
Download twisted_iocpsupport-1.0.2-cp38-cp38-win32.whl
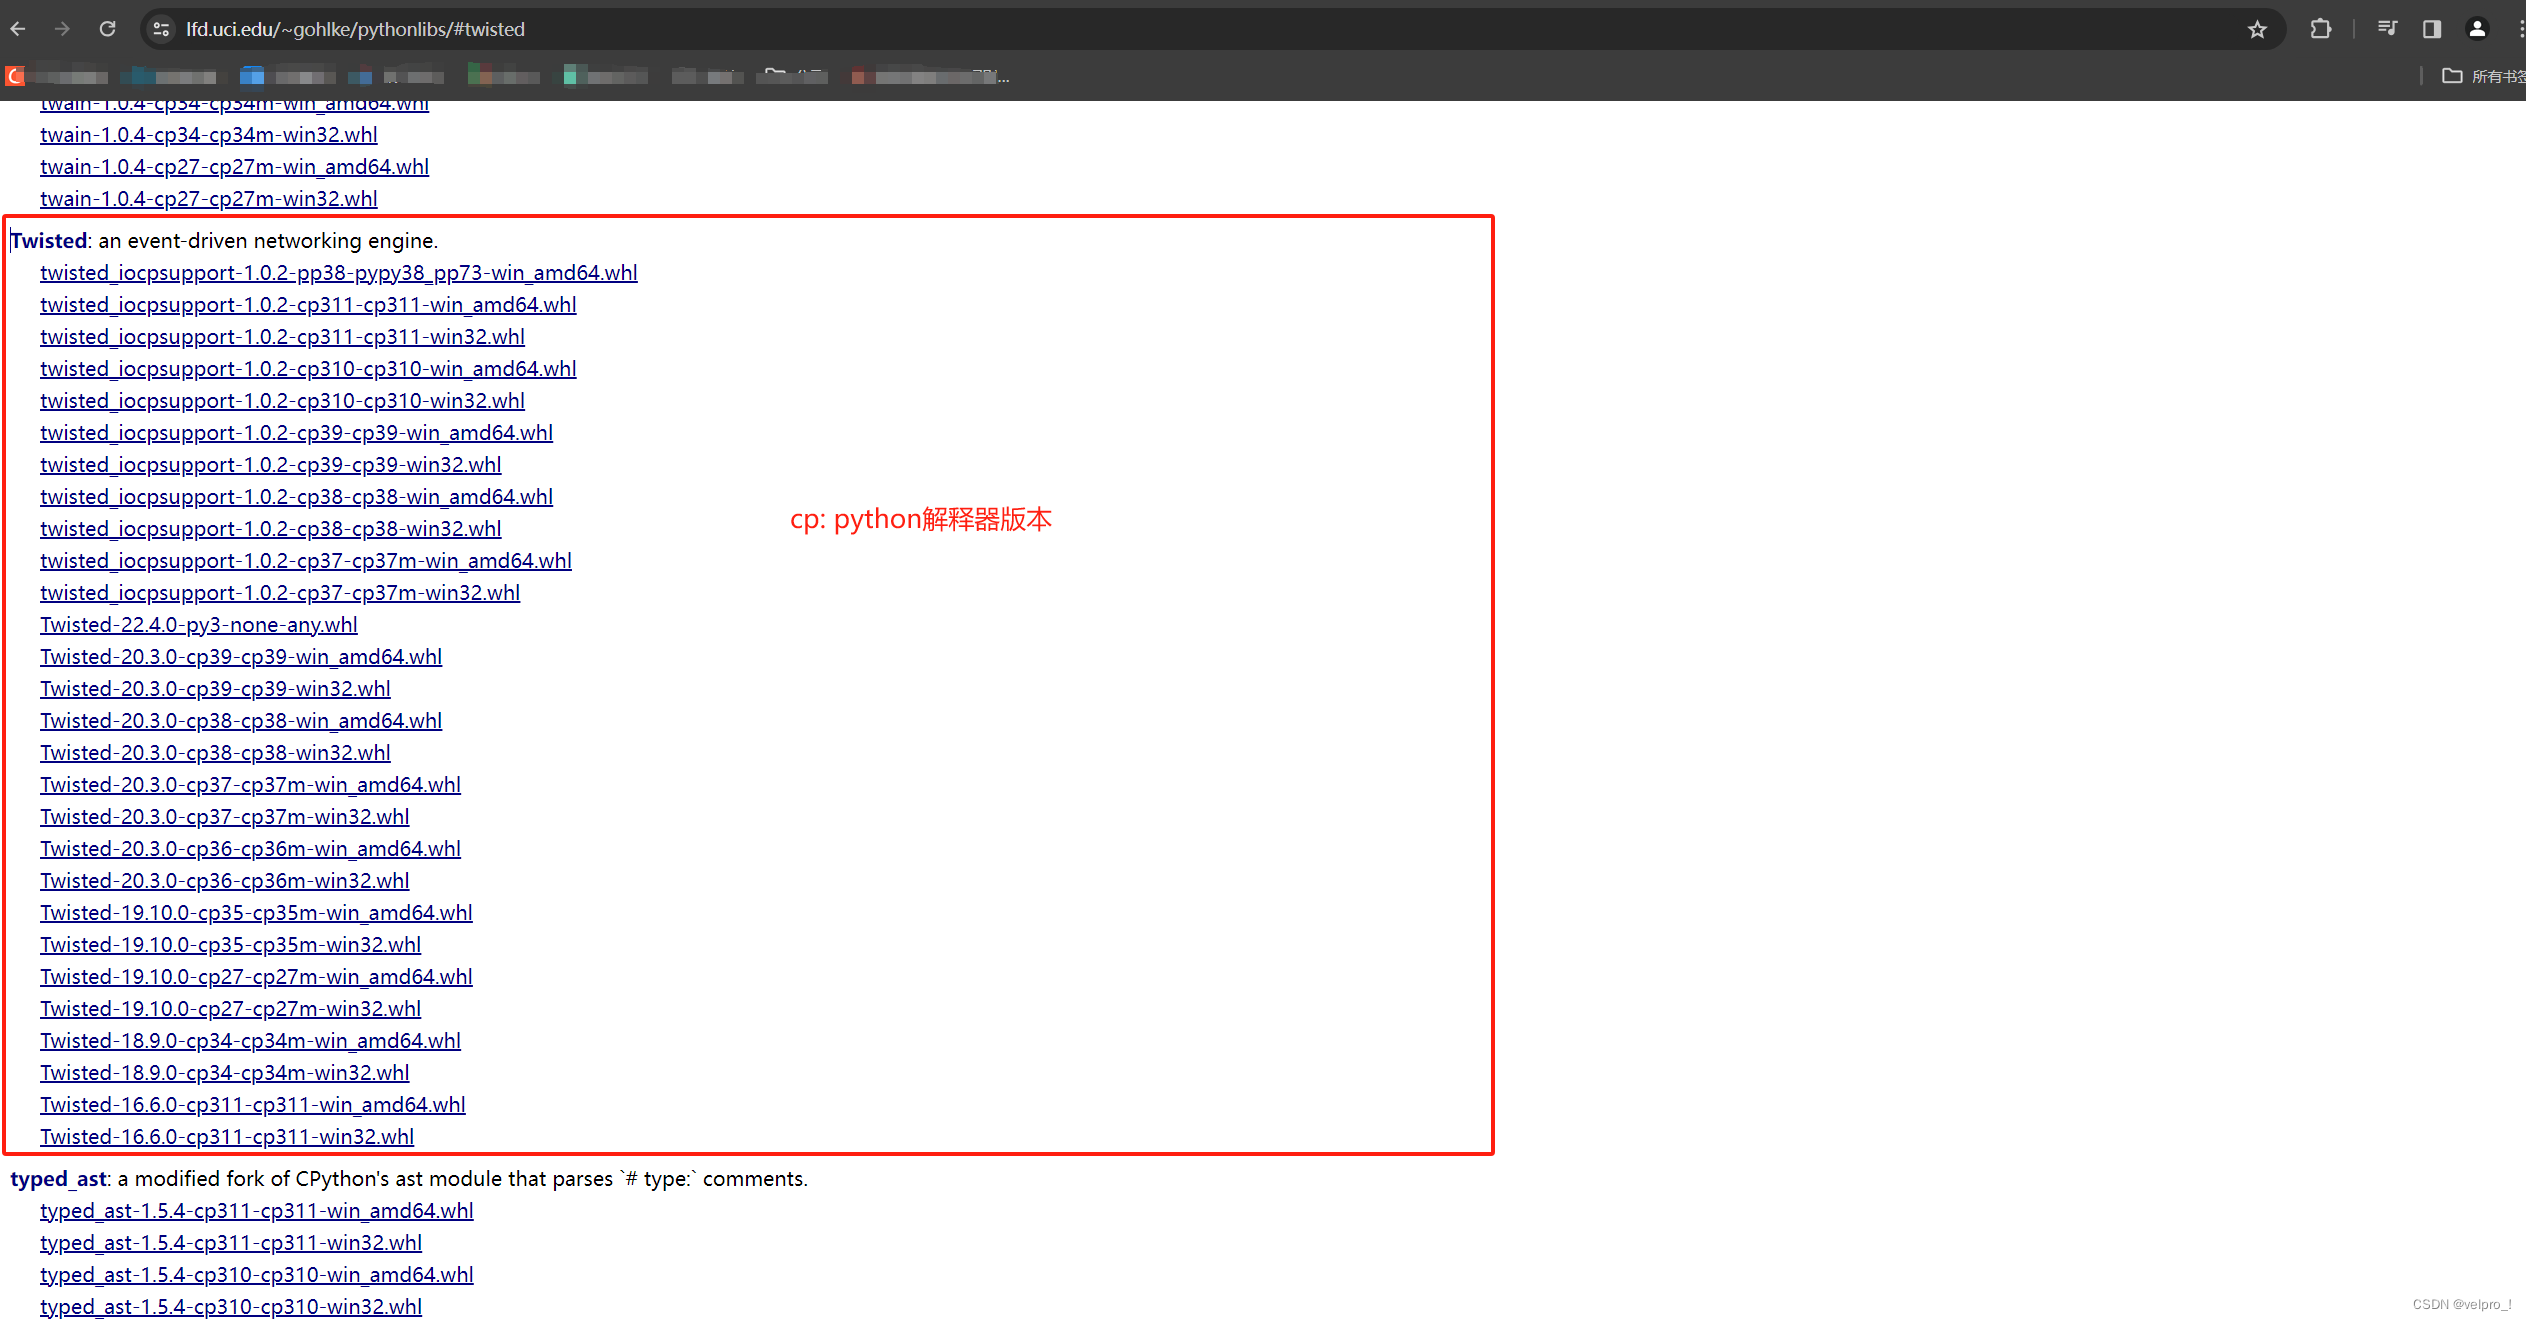pyautogui.click(x=271, y=528)
